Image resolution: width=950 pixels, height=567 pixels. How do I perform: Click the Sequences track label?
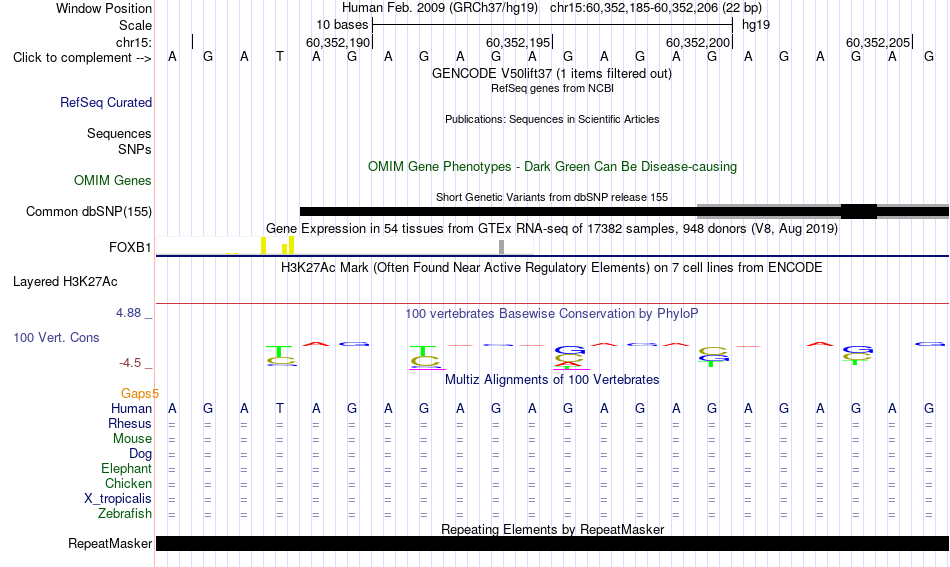(x=119, y=133)
